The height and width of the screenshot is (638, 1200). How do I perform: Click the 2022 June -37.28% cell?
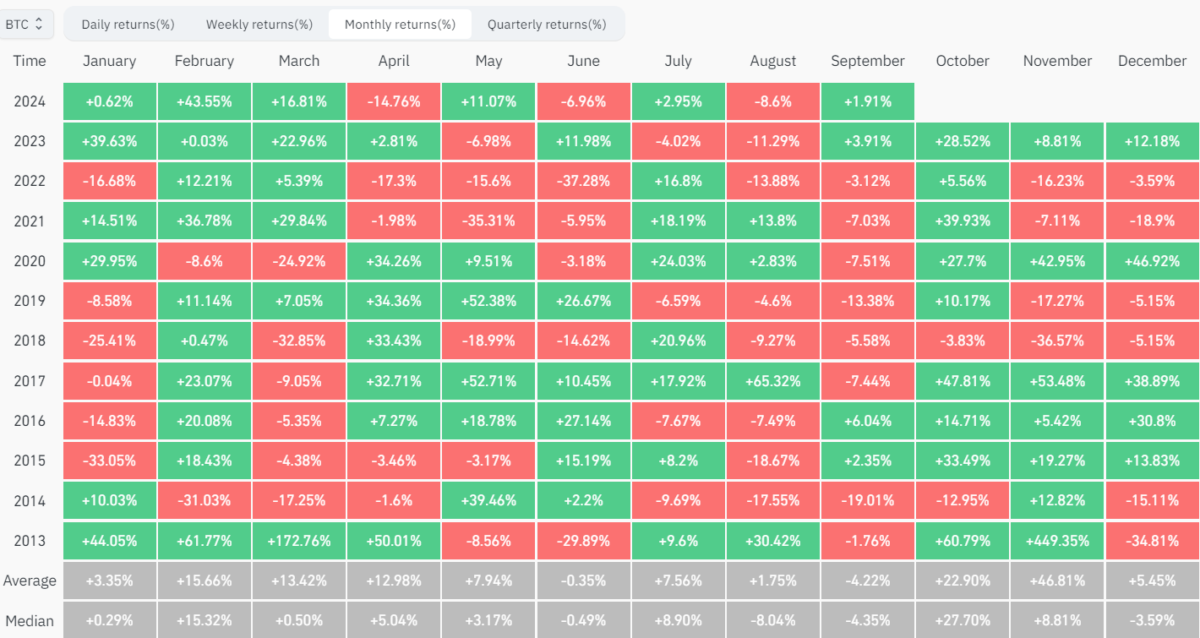tap(583, 181)
